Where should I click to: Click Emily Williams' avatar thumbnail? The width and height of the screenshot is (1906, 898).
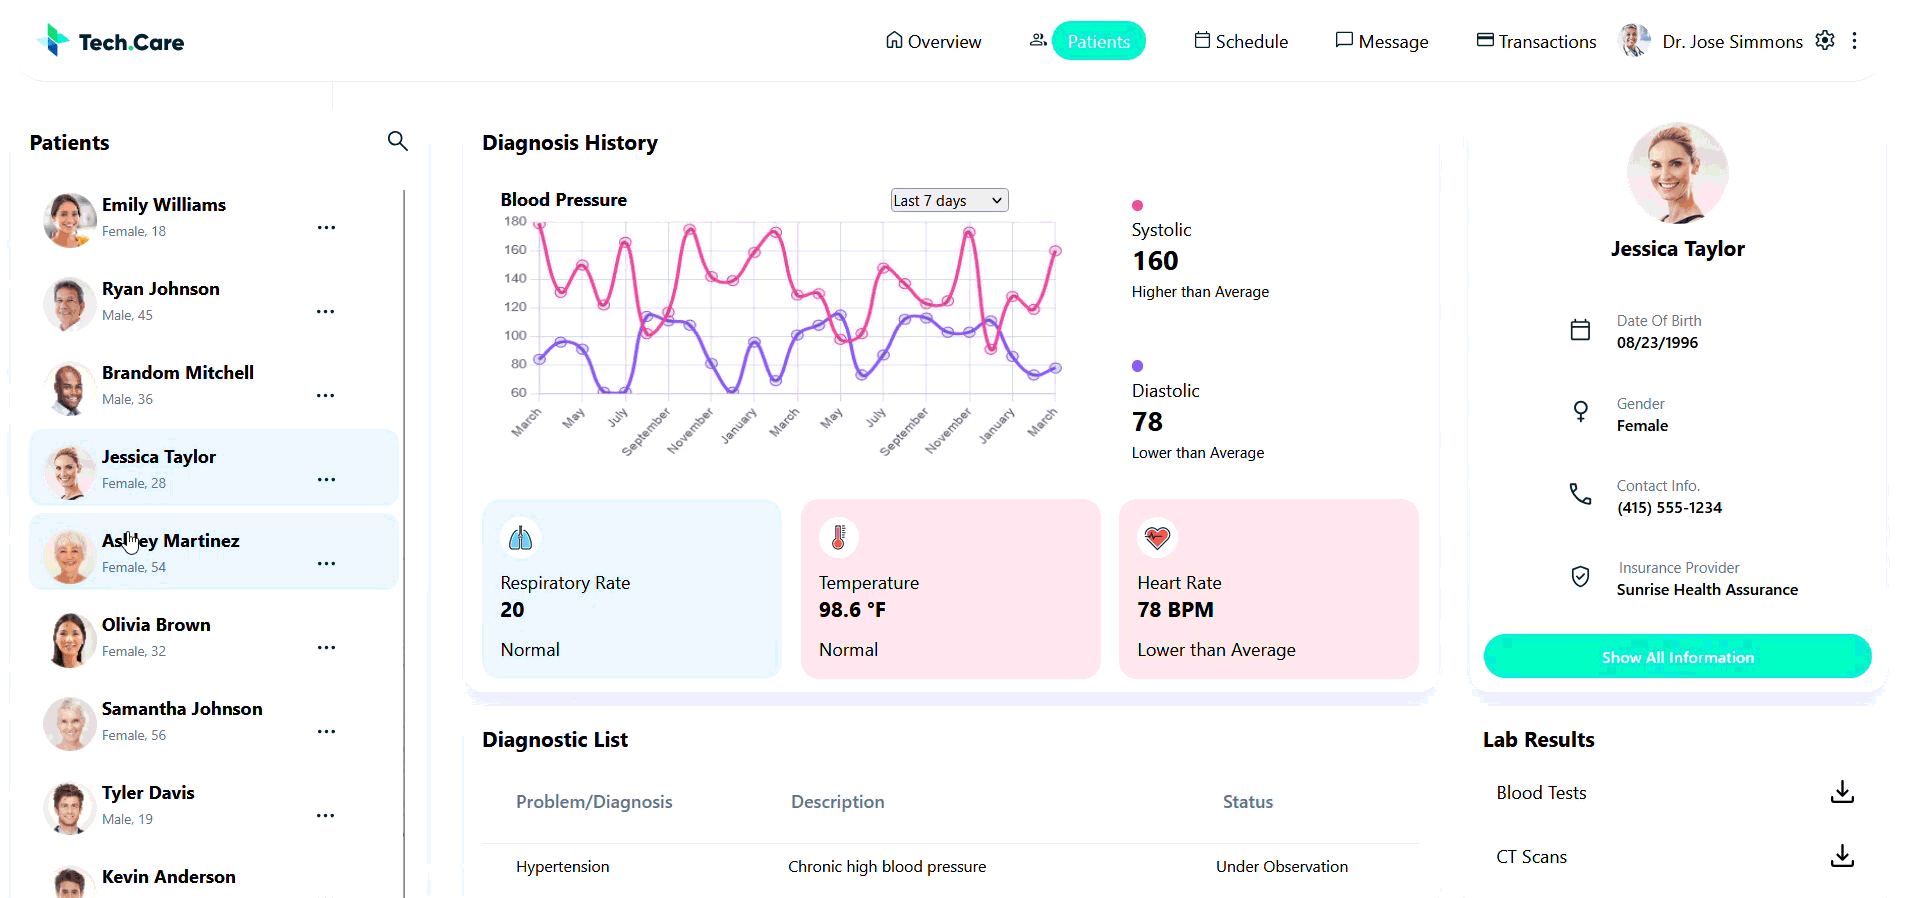[x=69, y=220]
